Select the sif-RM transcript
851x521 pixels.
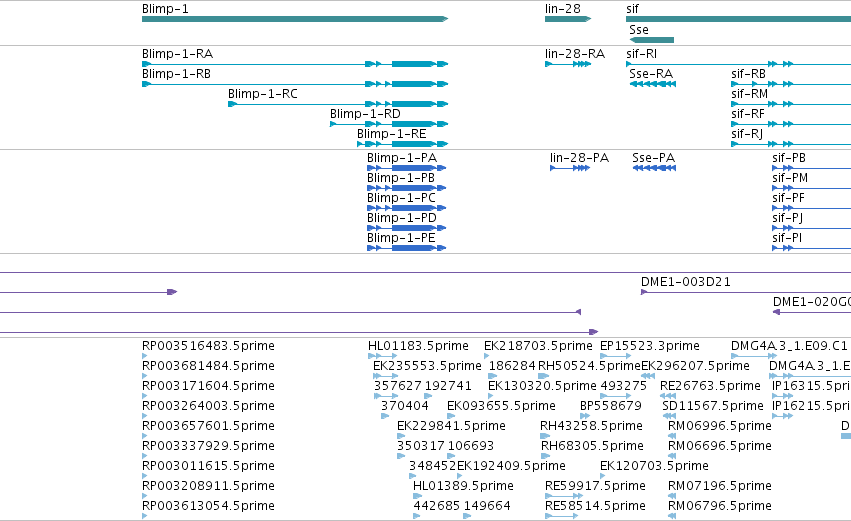coord(791,104)
